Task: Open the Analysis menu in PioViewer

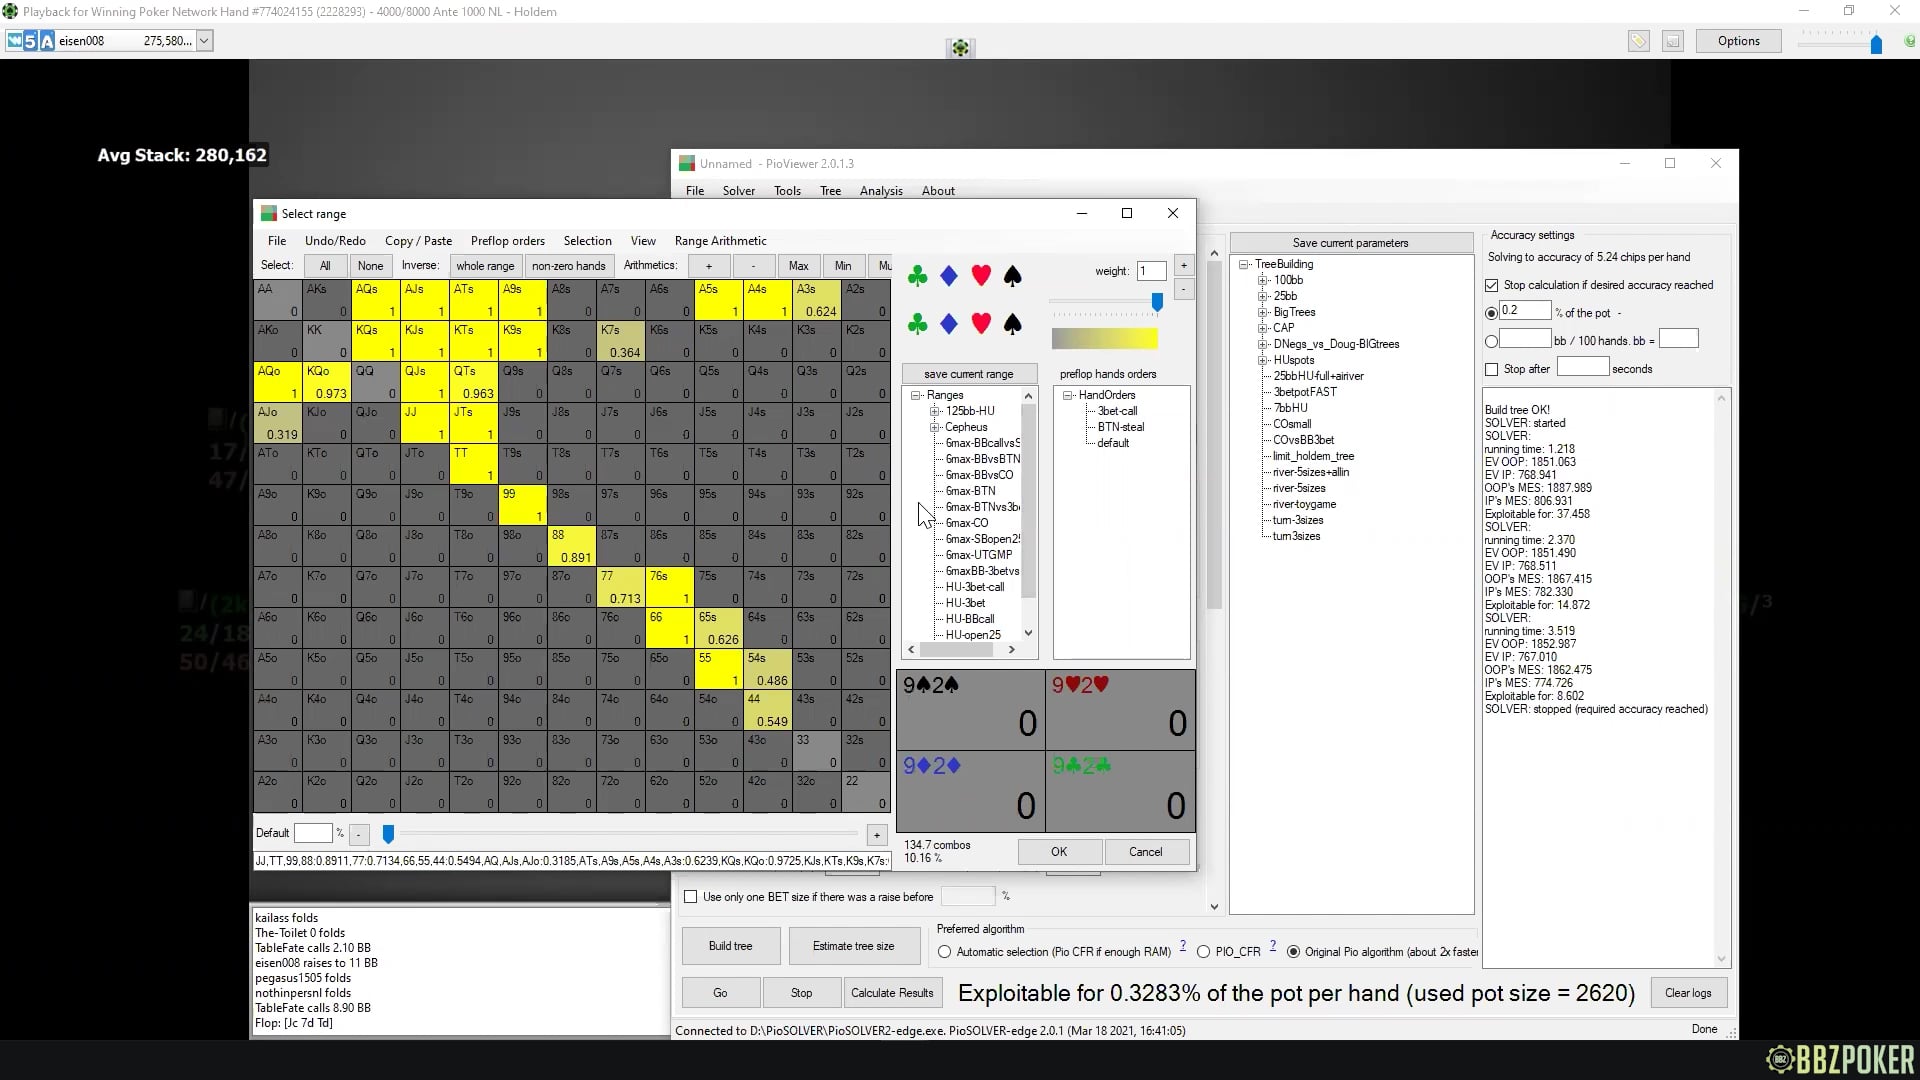Action: 880,191
